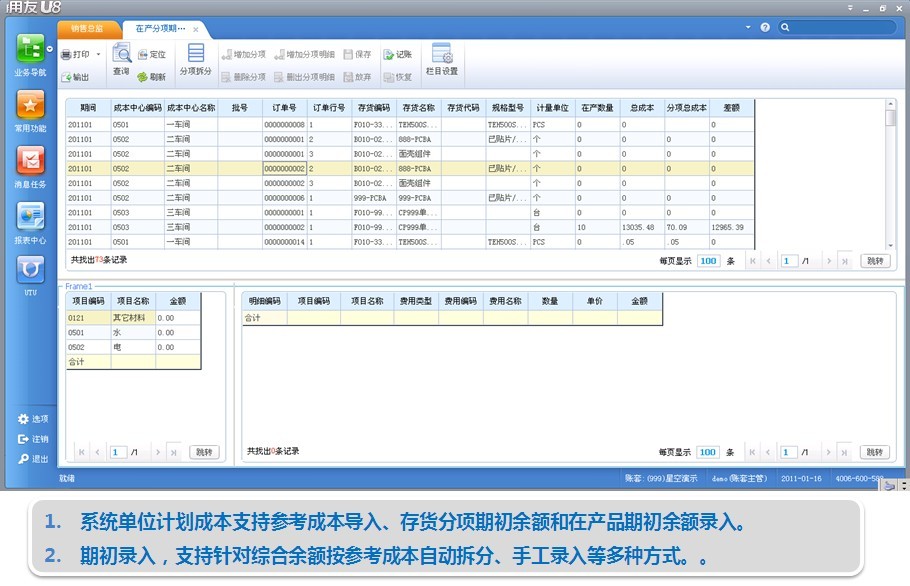Click order number cell 0000000008
This screenshot has height=586, width=910.
[x=284, y=125]
